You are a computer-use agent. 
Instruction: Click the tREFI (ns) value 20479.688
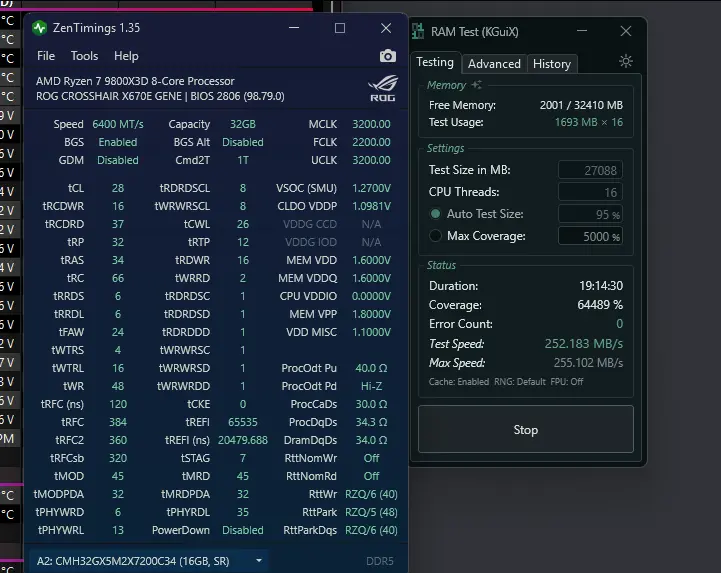(243, 440)
